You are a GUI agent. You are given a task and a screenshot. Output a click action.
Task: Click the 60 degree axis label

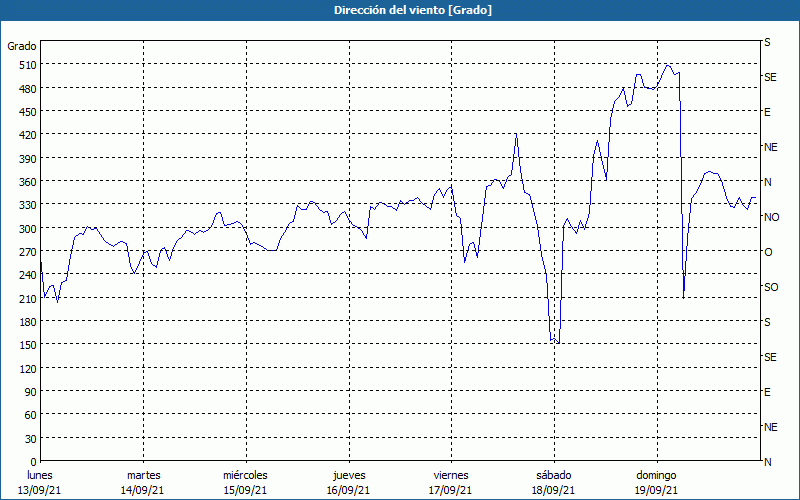click(31, 415)
